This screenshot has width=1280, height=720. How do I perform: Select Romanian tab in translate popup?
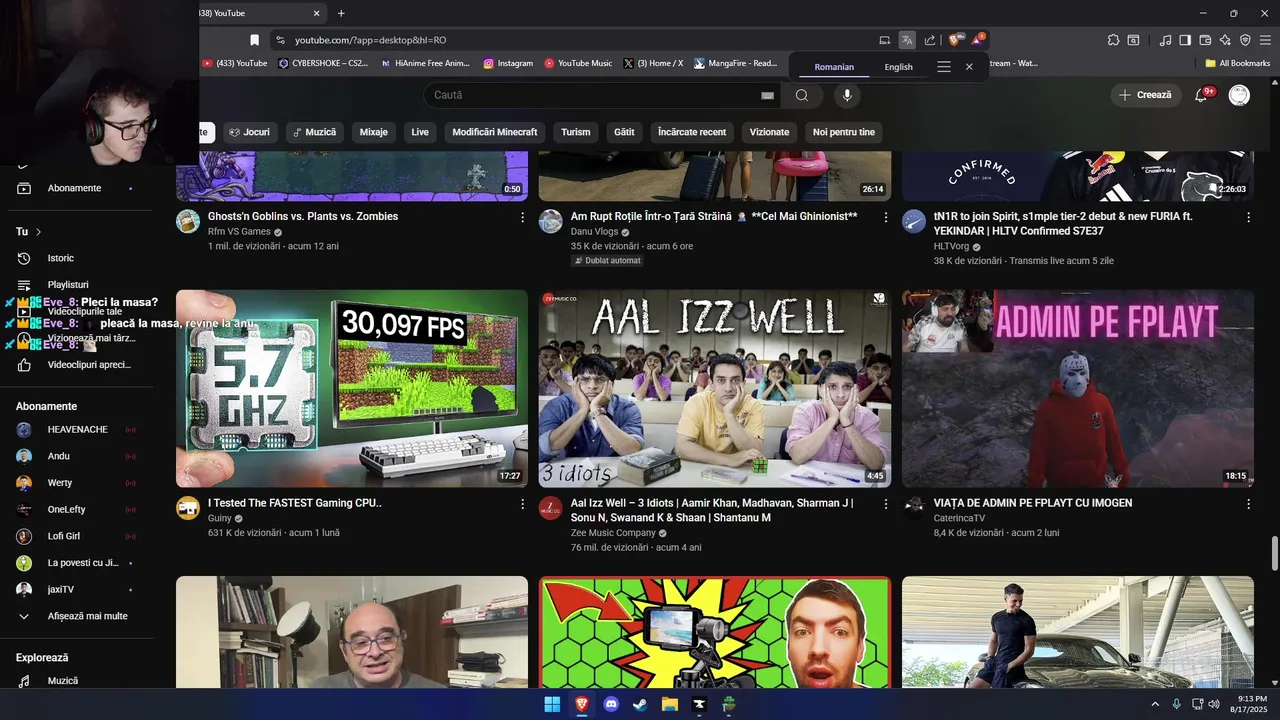834,67
